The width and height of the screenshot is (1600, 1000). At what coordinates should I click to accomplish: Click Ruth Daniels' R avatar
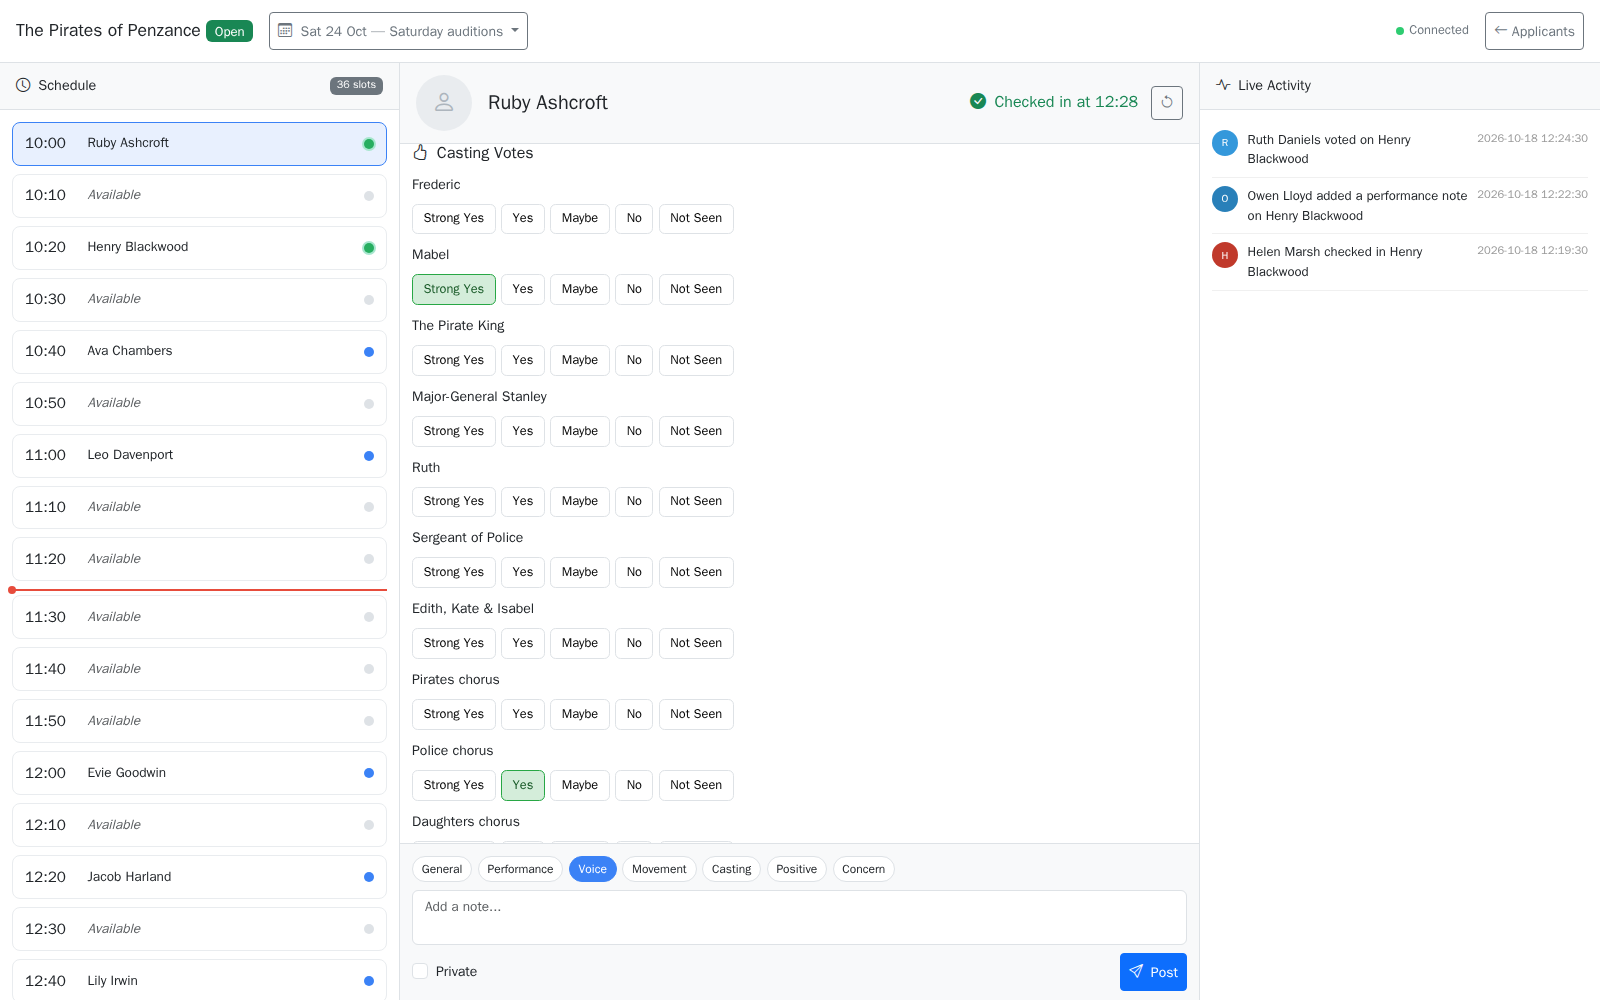point(1225,143)
